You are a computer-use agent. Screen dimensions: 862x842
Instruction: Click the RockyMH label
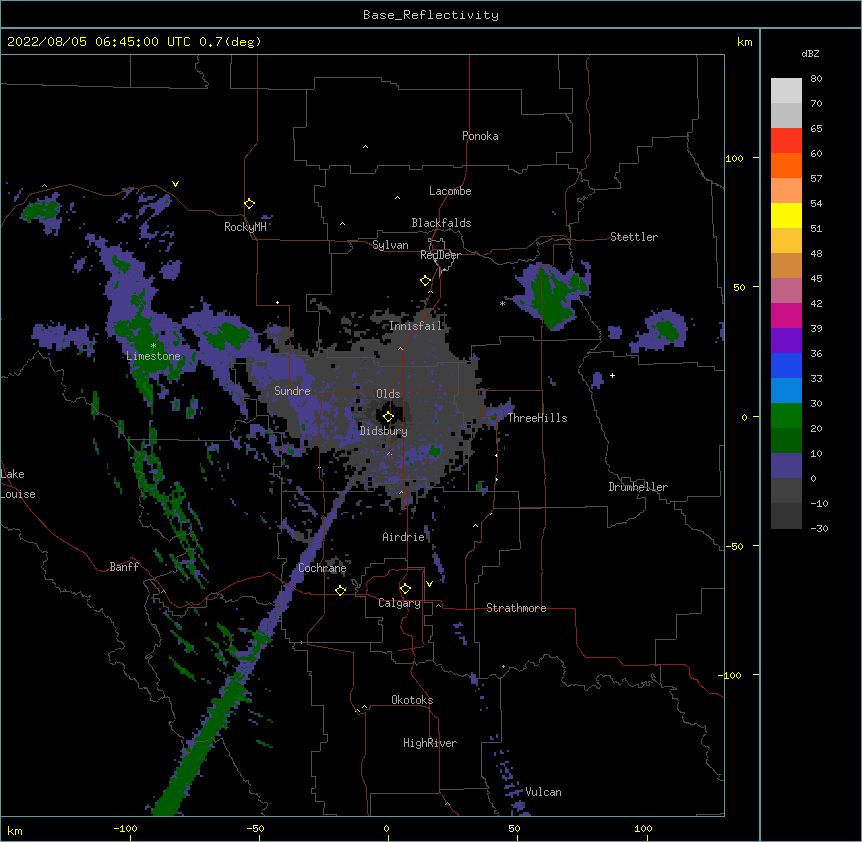pyautogui.click(x=245, y=227)
